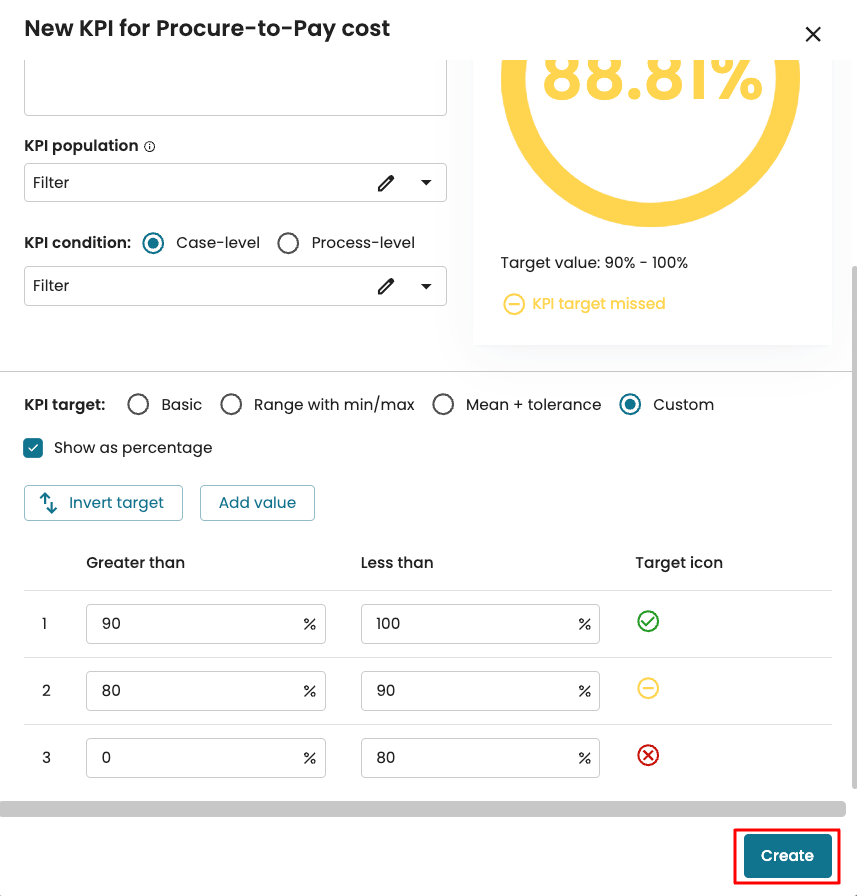Click the yellow minus target icon in row 2
This screenshot has height=896, width=857.
pos(648,689)
